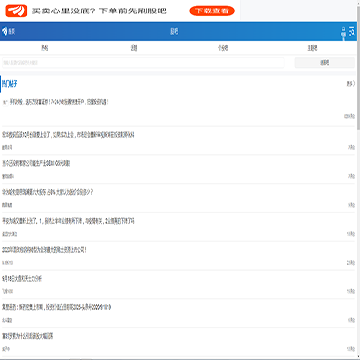The width and height of the screenshot is (360, 360).
Task: Click the grey button beside search field
Action: (x=325, y=63)
